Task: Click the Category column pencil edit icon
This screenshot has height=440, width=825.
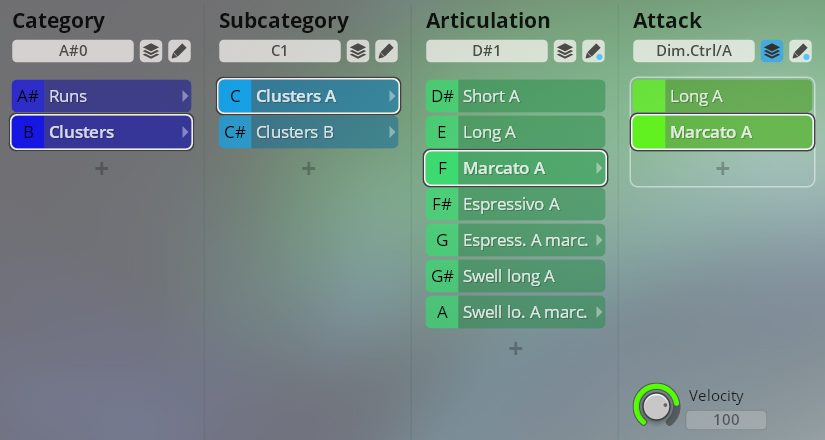Action: pyautogui.click(x=179, y=51)
